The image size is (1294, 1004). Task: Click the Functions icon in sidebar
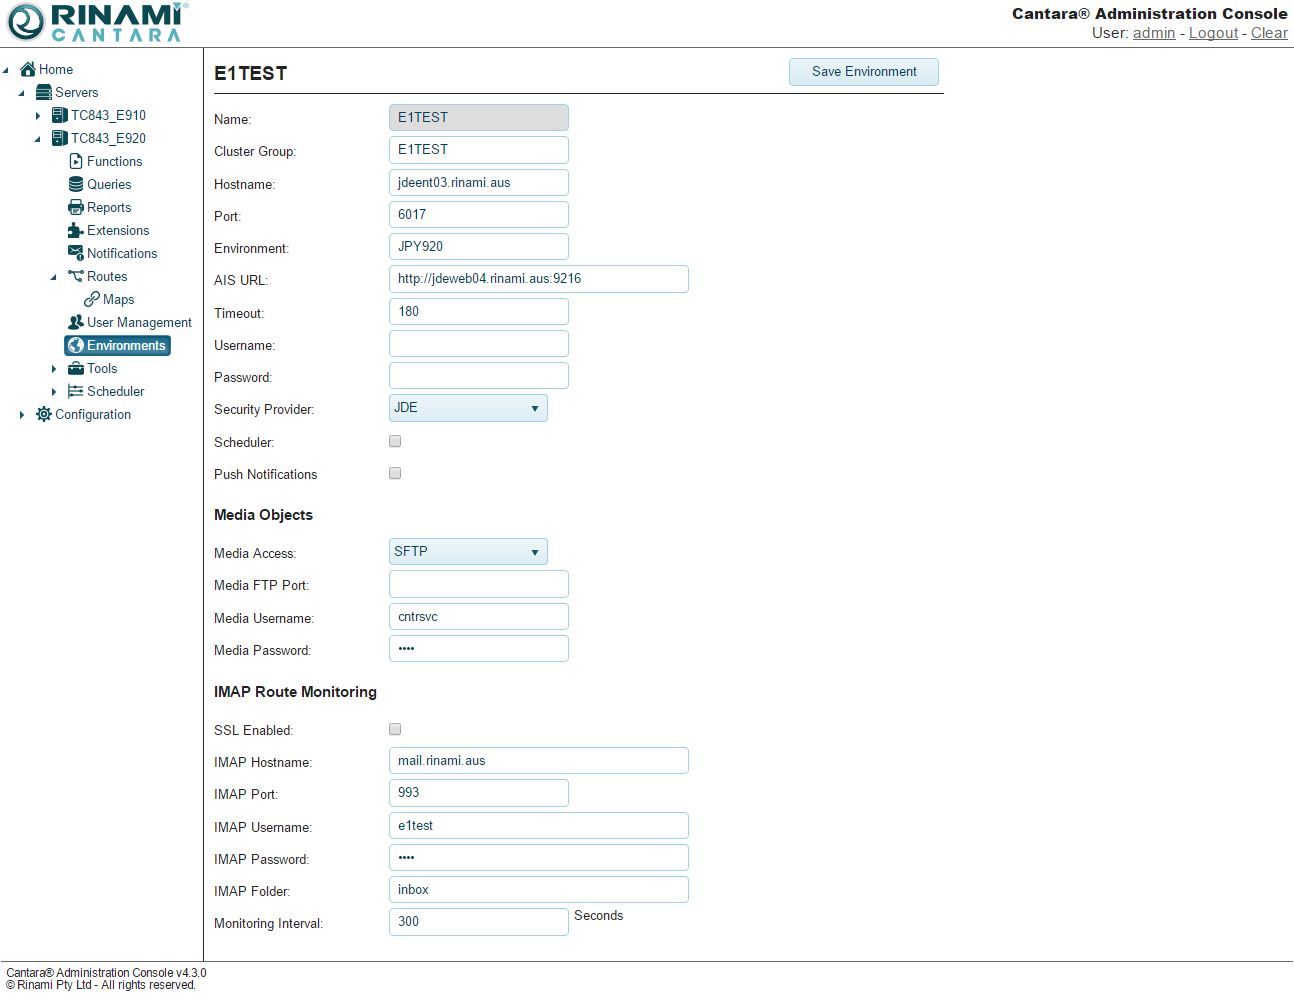point(76,161)
